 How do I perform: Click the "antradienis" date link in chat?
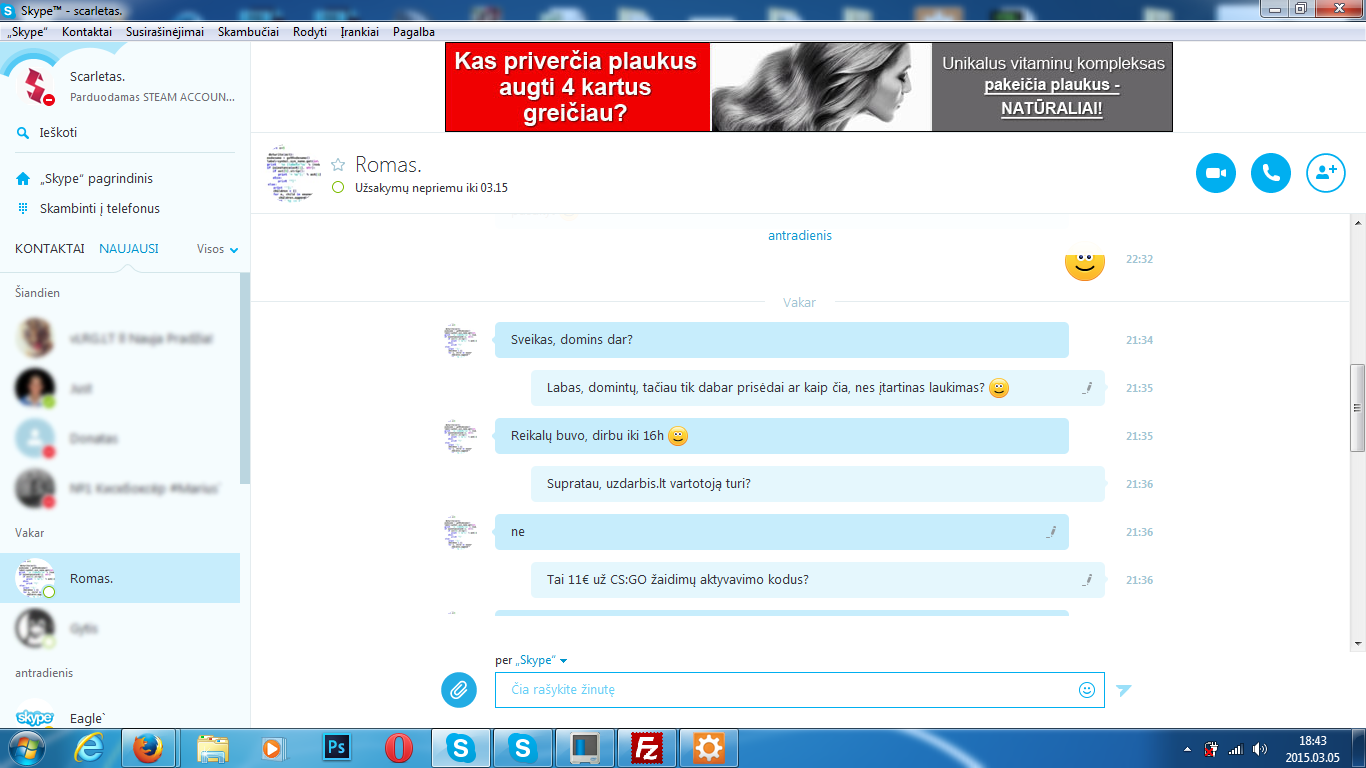(800, 236)
